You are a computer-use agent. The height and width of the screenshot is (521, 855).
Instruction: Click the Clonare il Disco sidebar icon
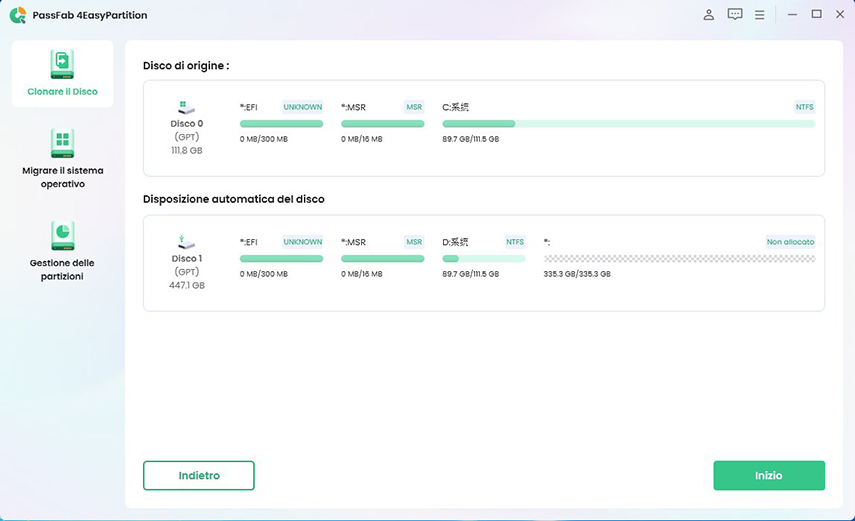(62, 64)
